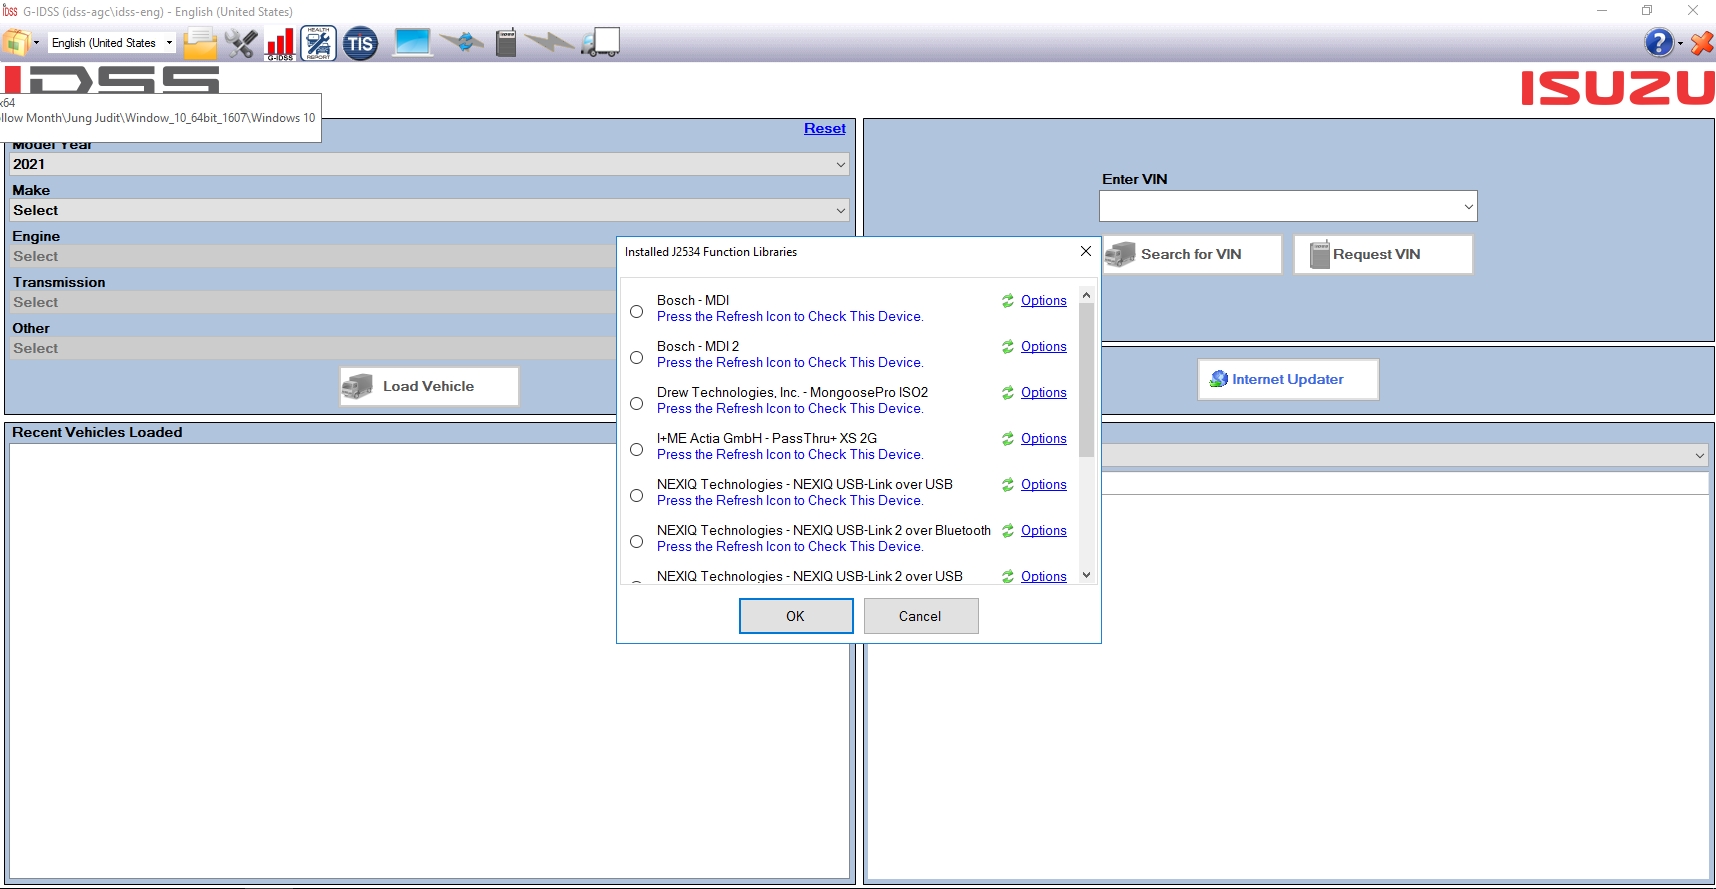The height and width of the screenshot is (889, 1716).
Task: Expand the dropdown arrow beside Help icon
Action: 1680,43
